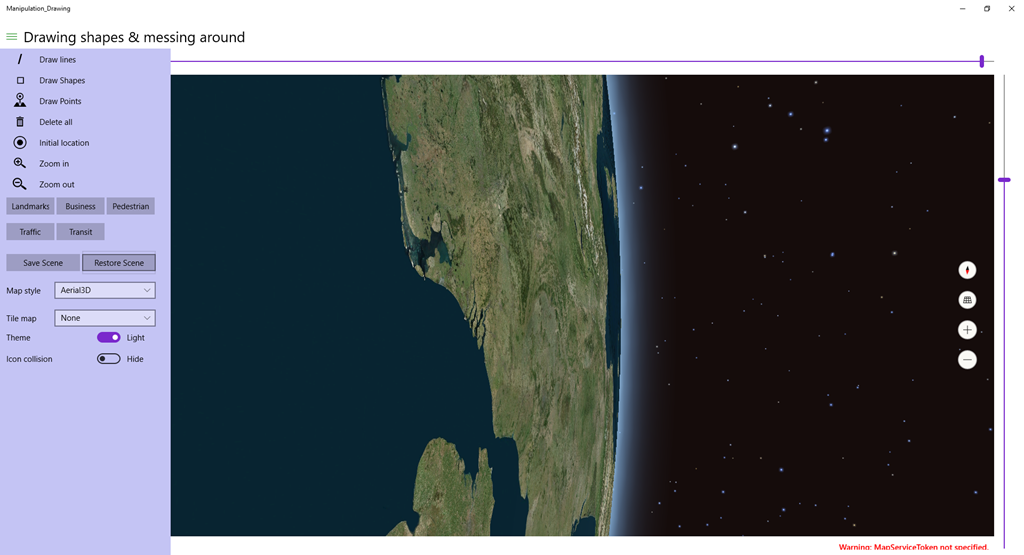Image resolution: width=1024 pixels, height=555 pixels.
Task: Click the red MapServiceToken warning text
Action: (913, 547)
